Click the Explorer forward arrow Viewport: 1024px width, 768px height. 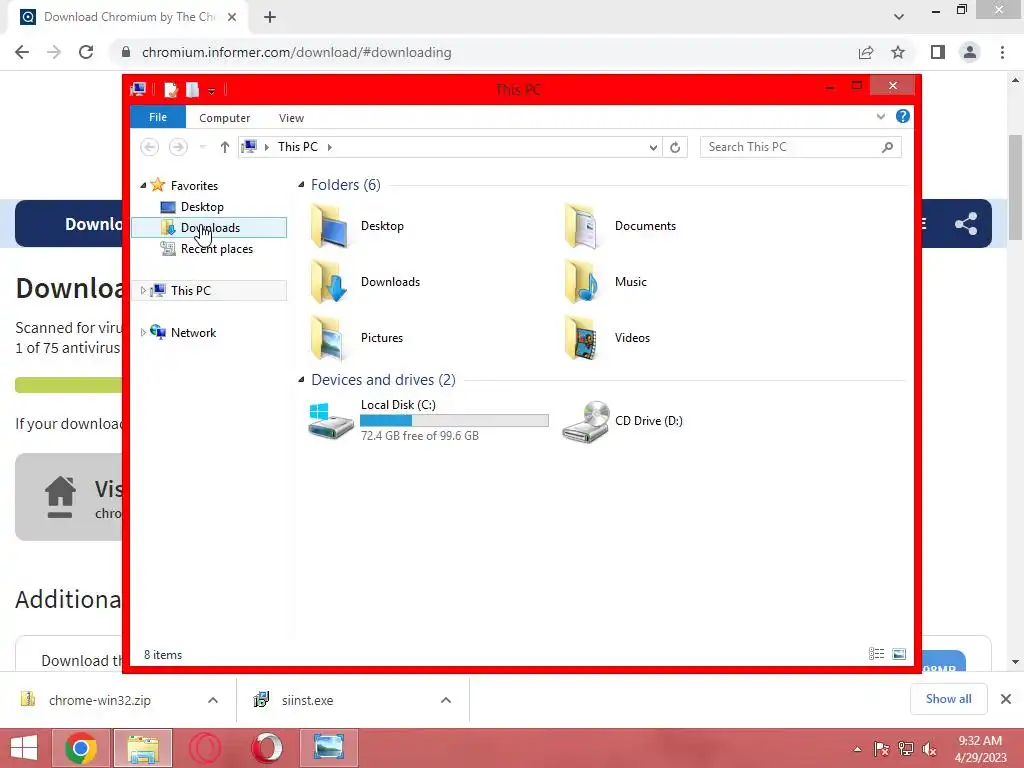pyautogui.click(x=178, y=147)
